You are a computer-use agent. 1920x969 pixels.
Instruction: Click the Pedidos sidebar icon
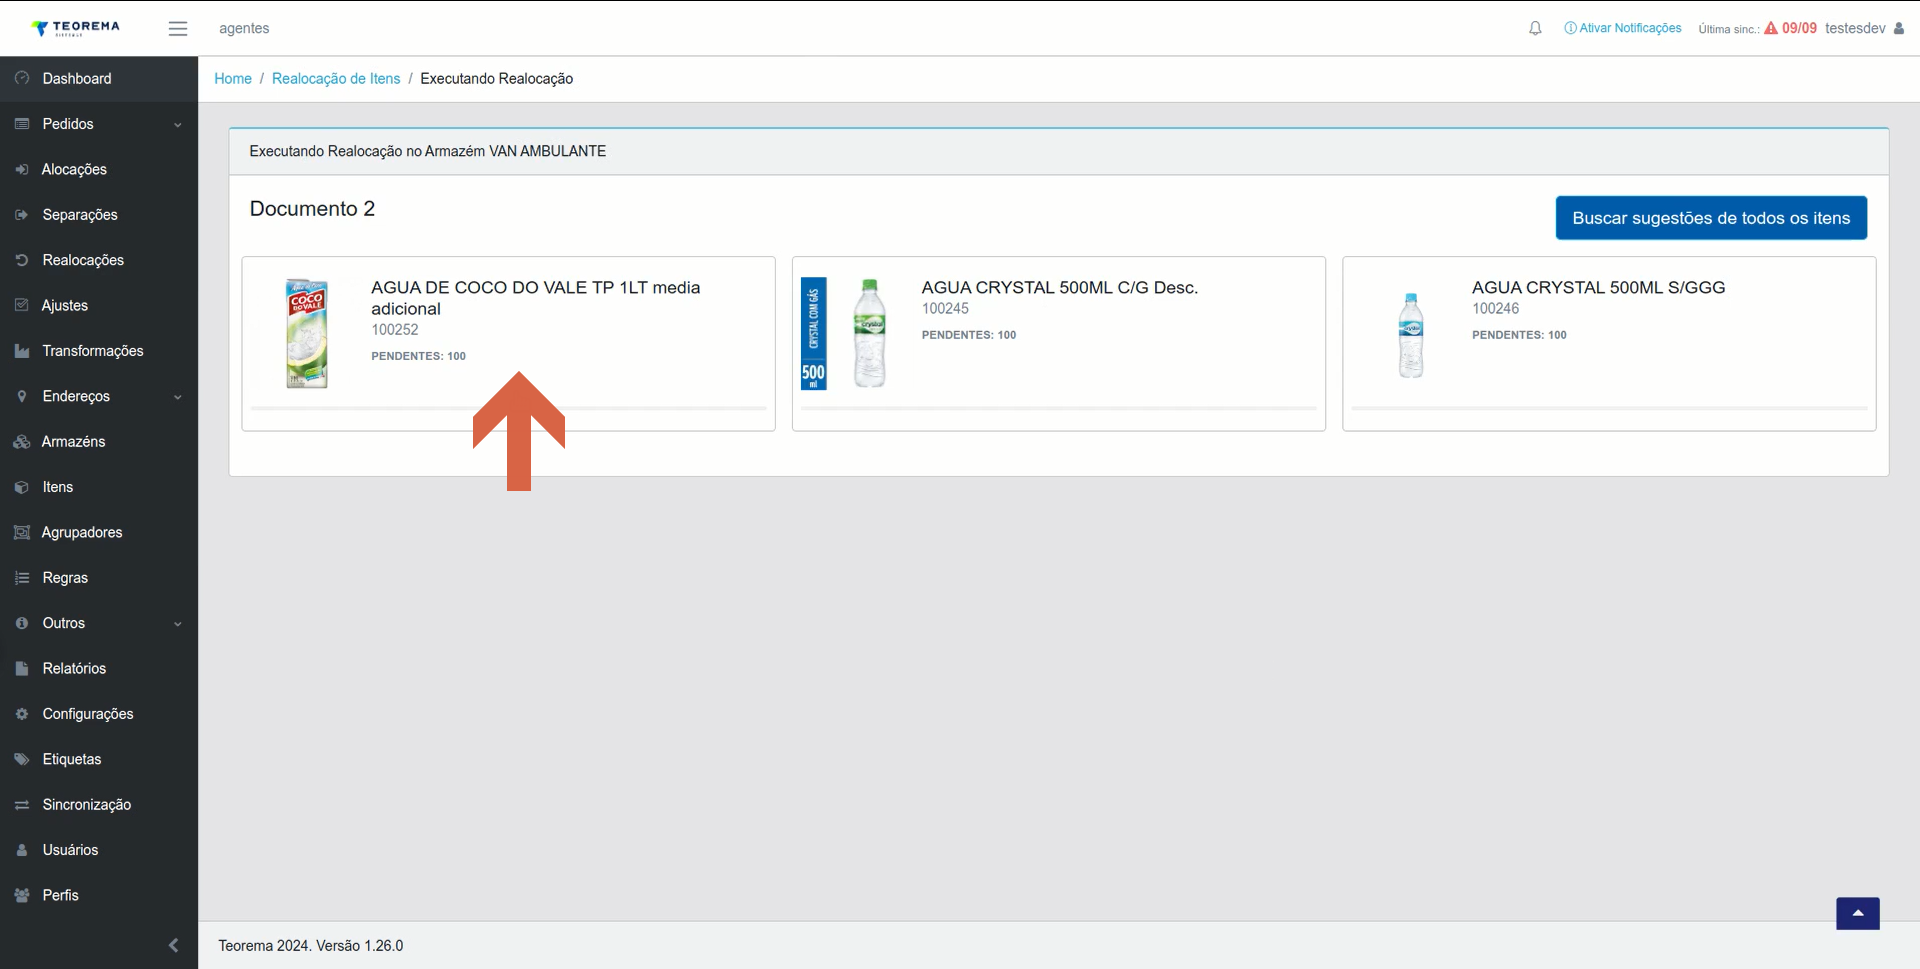[x=22, y=124]
